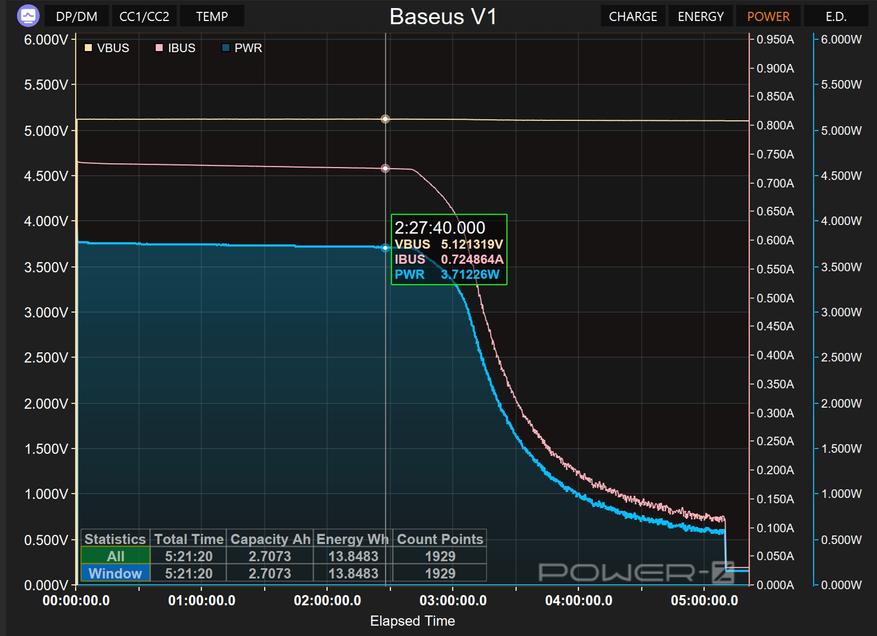This screenshot has height=636, width=877.
Task: Click the Baseus V1 chart title
Action: click(443, 16)
